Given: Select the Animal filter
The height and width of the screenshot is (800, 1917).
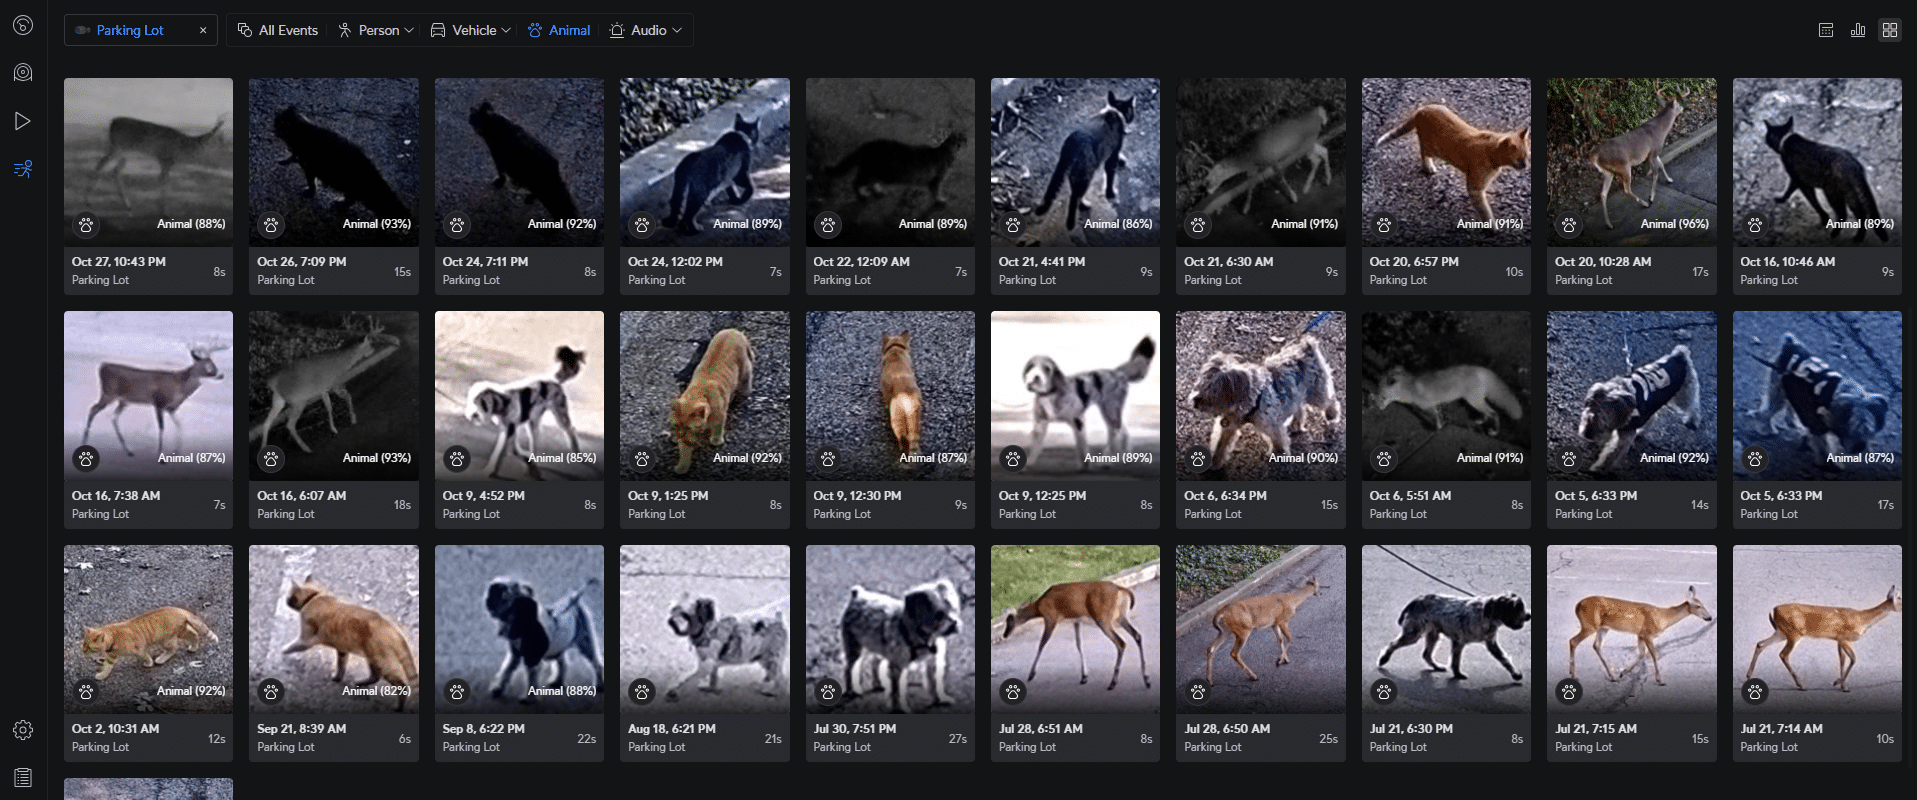Looking at the screenshot, I should coord(559,31).
